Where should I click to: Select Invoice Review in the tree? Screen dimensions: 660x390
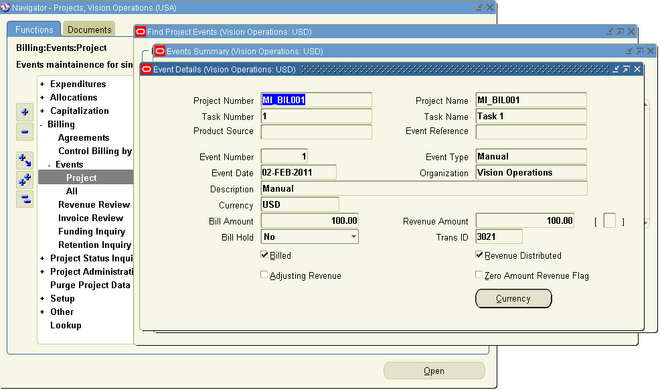tap(90, 218)
